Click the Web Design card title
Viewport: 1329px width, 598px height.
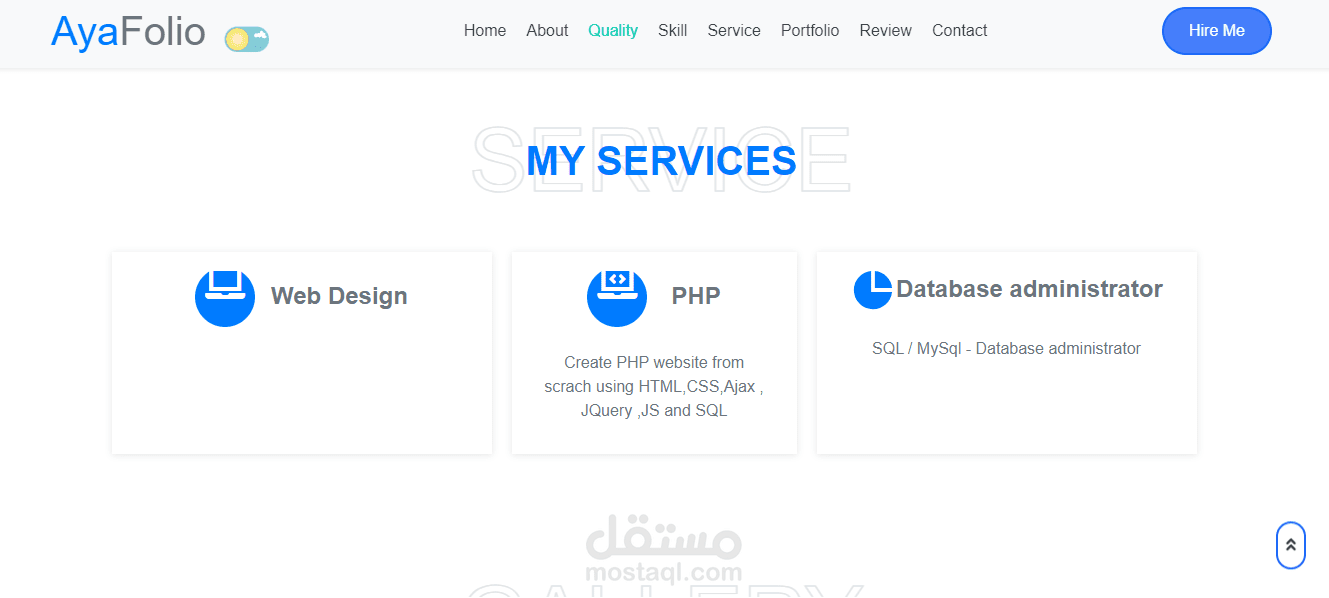point(339,296)
